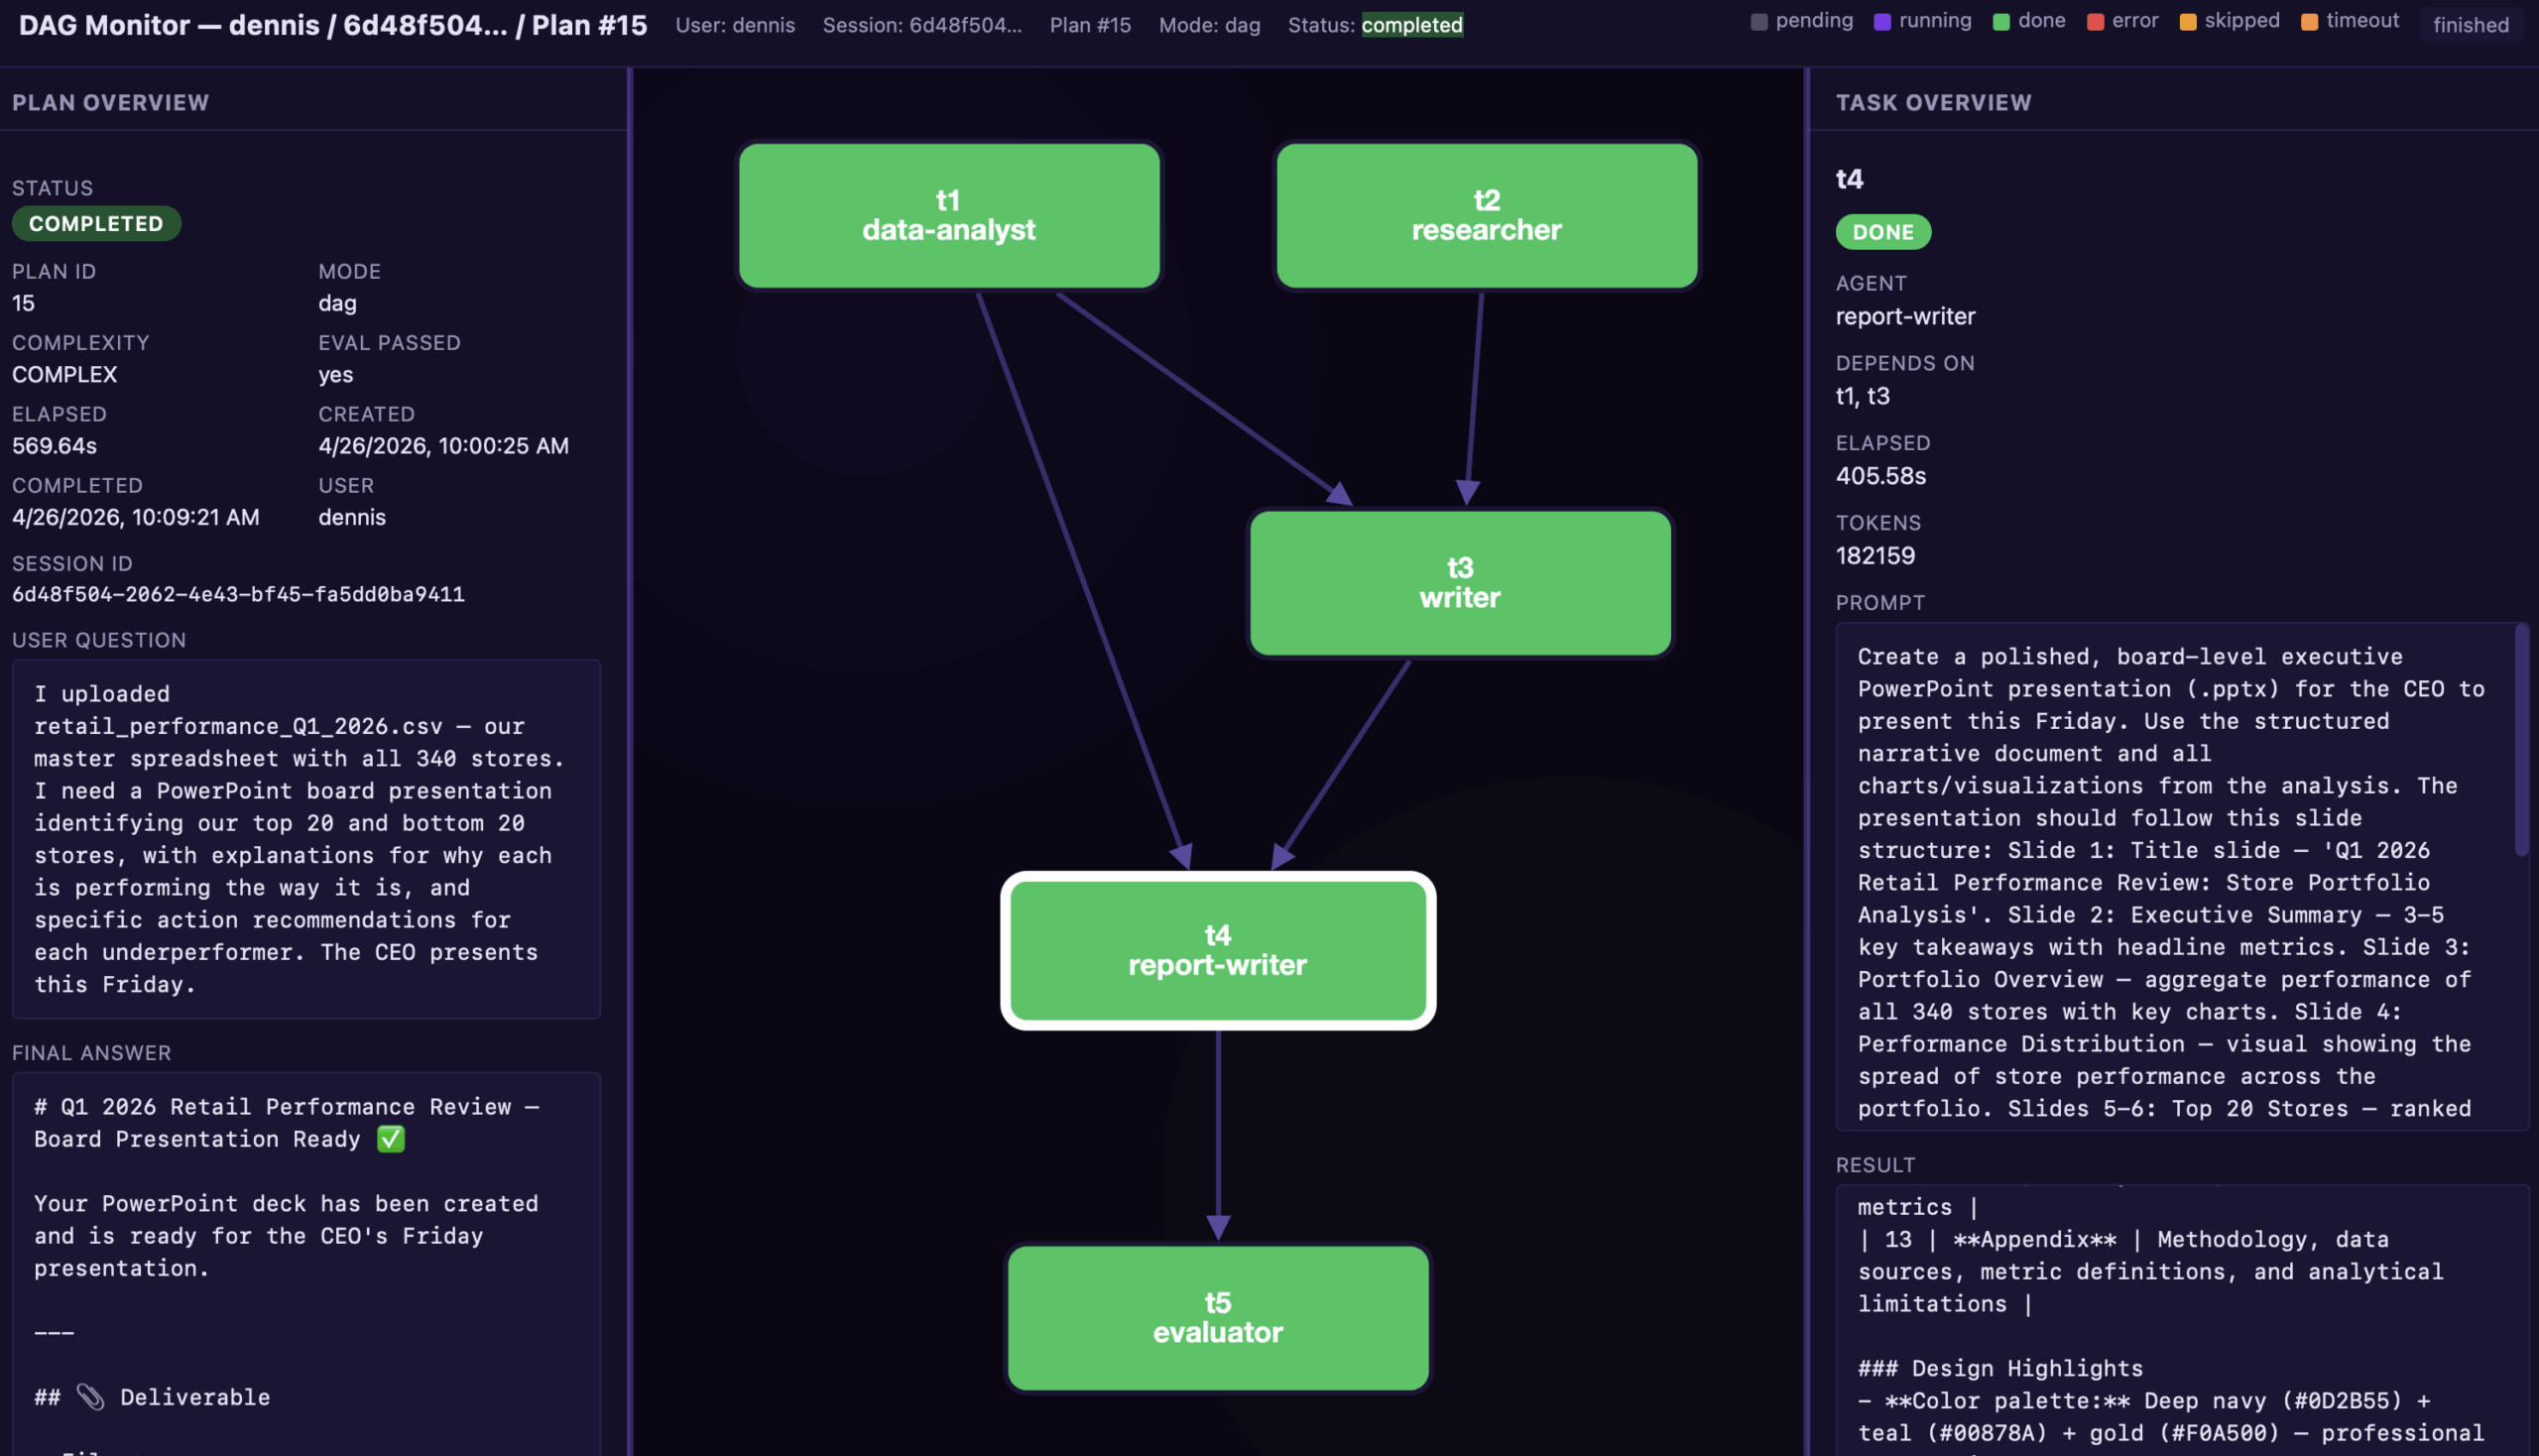
Task: Click the finished button in header
Action: [2470, 25]
